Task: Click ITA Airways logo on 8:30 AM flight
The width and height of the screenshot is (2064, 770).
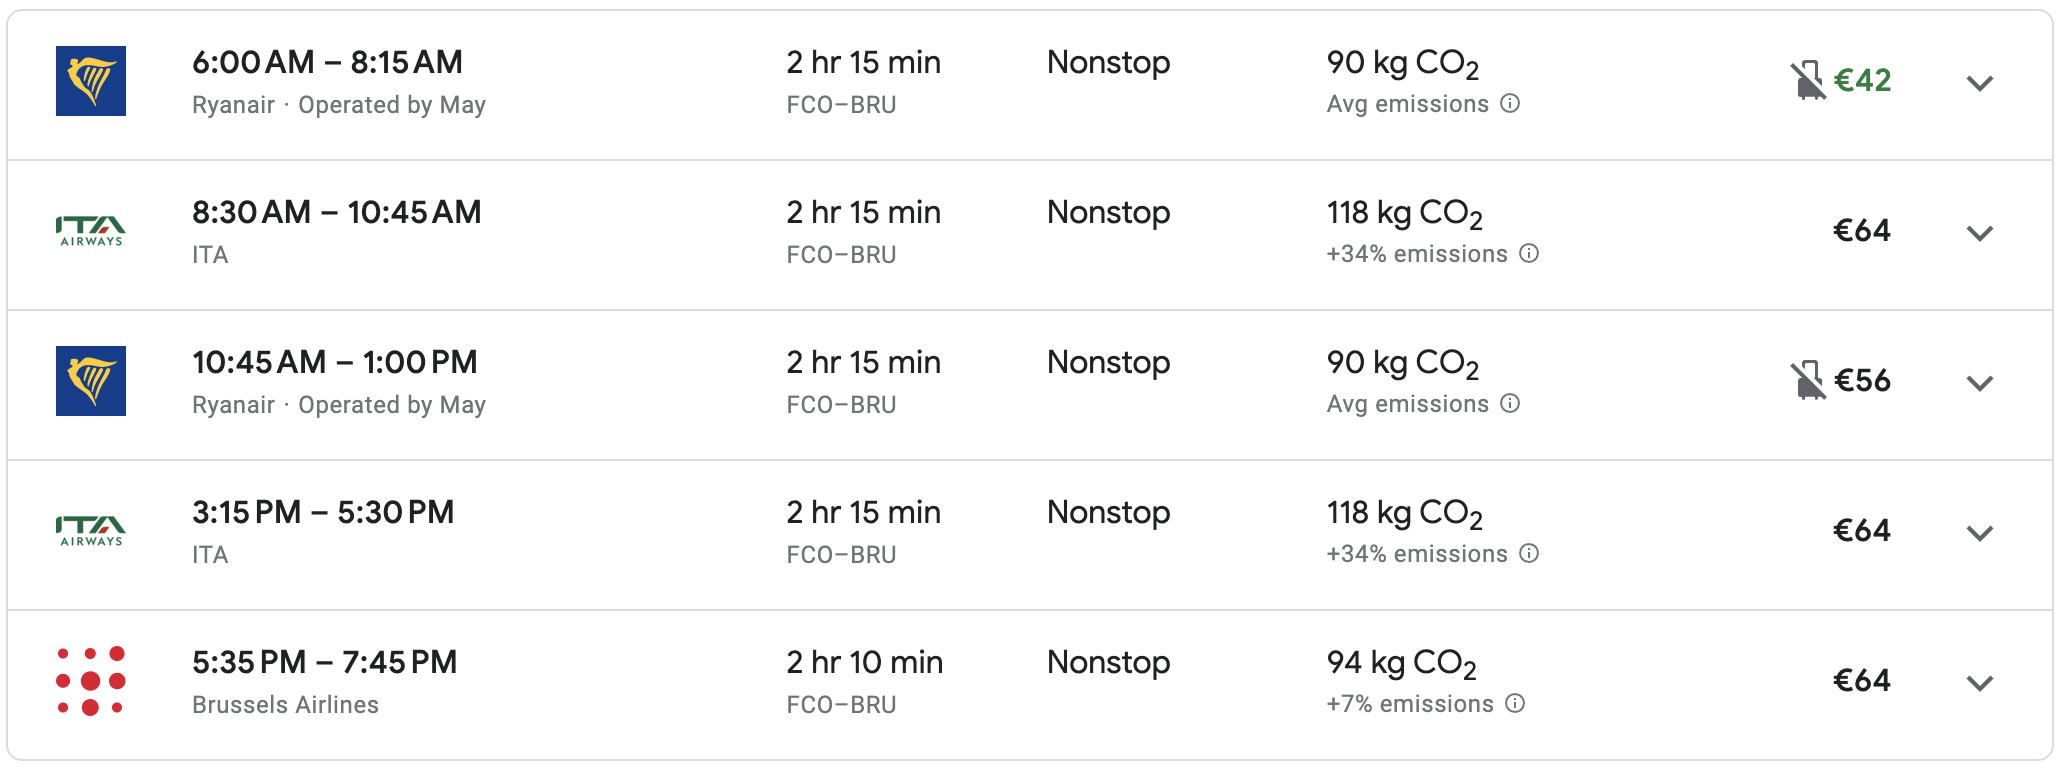Action: (91, 231)
